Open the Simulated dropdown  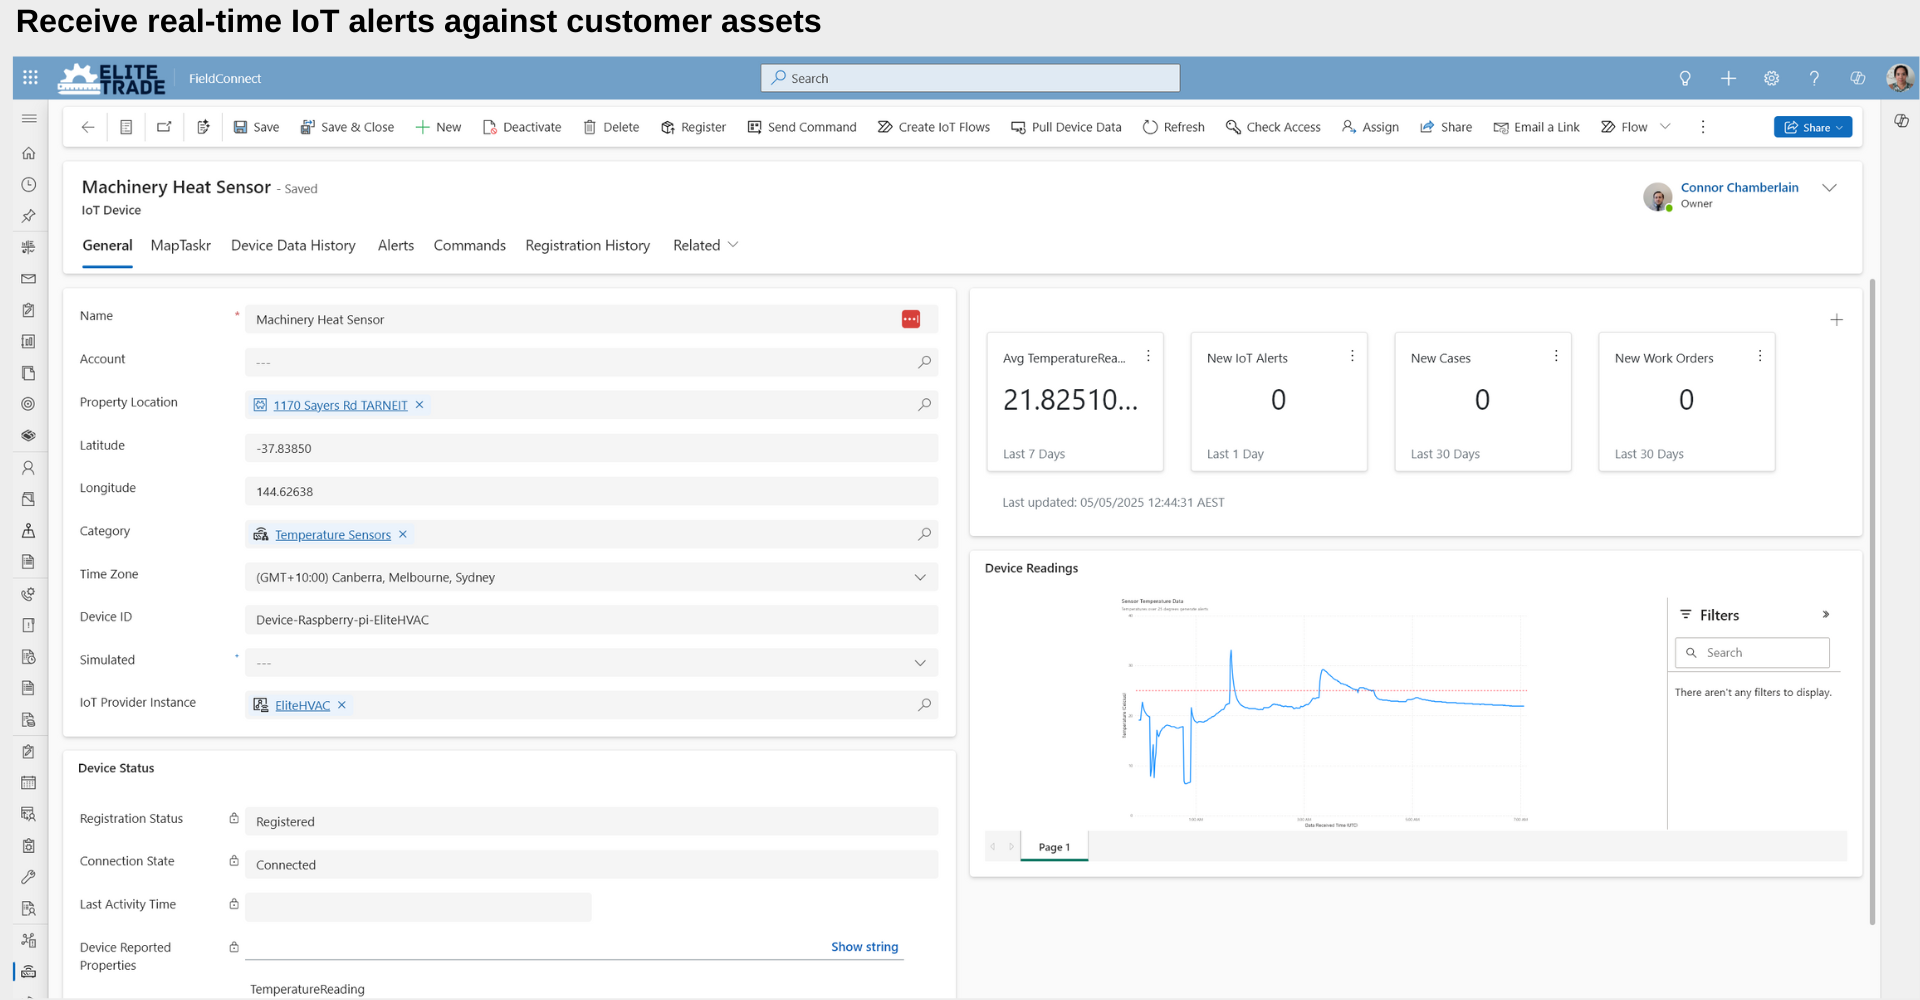[x=920, y=663]
